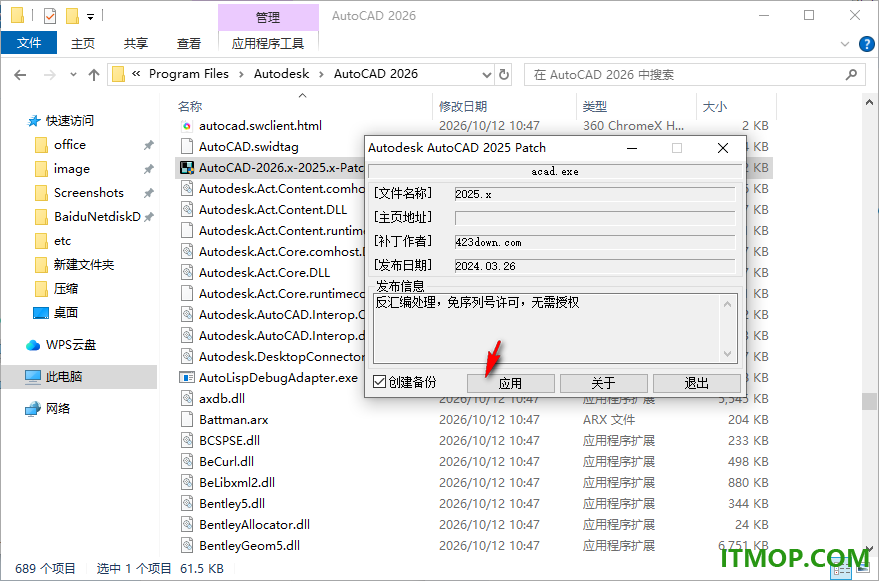Image resolution: width=879 pixels, height=581 pixels.
Task: Select the autocad.swclient.html file icon
Action: click(x=187, y=126)
